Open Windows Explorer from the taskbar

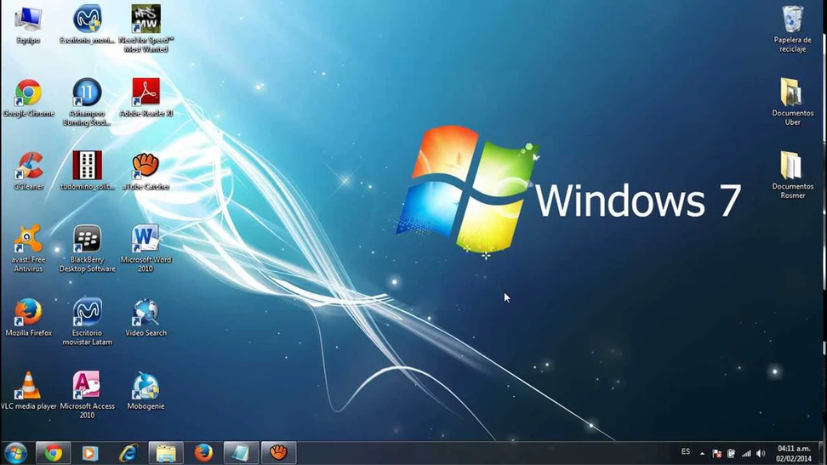tap(166, 453)
